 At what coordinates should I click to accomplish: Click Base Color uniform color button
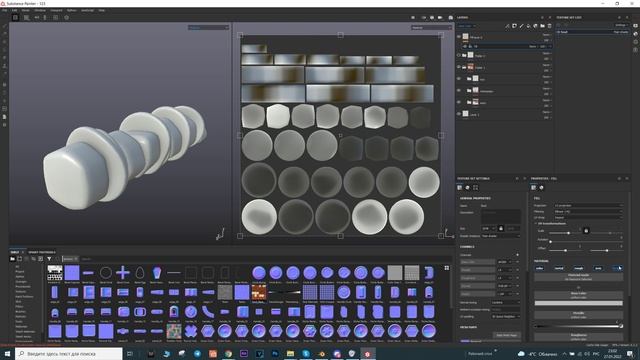point(578,294)
